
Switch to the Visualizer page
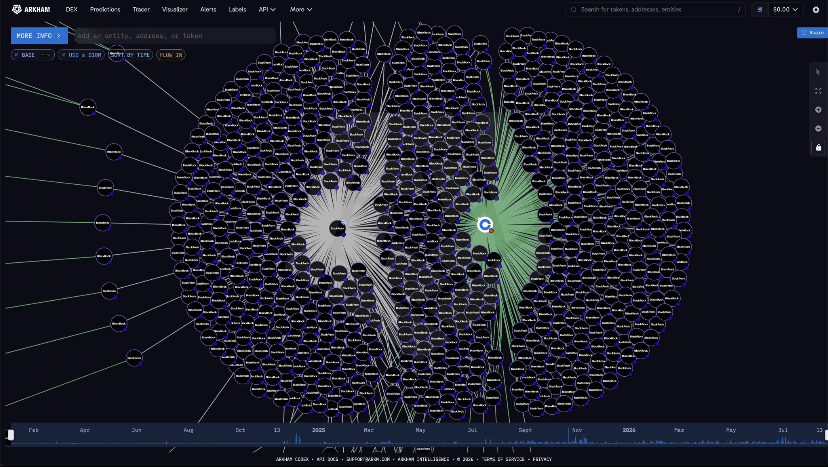(175, 10)
